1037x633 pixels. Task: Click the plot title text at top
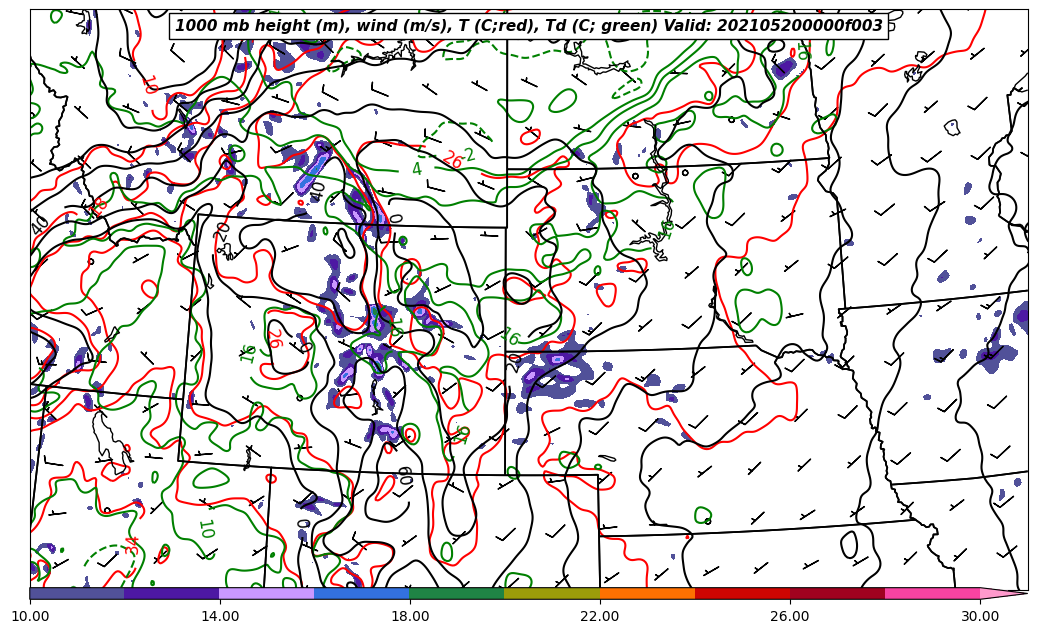[529, 26]
